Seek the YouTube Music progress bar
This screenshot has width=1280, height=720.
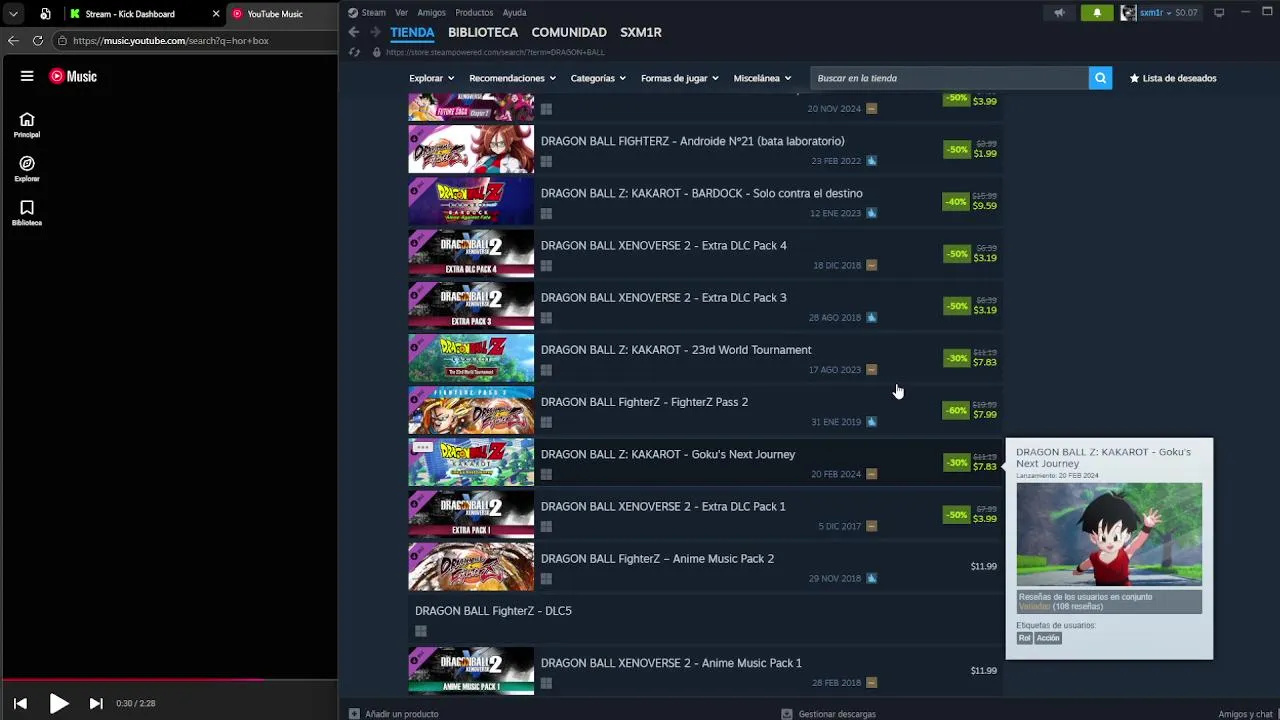tap(169, 680)
